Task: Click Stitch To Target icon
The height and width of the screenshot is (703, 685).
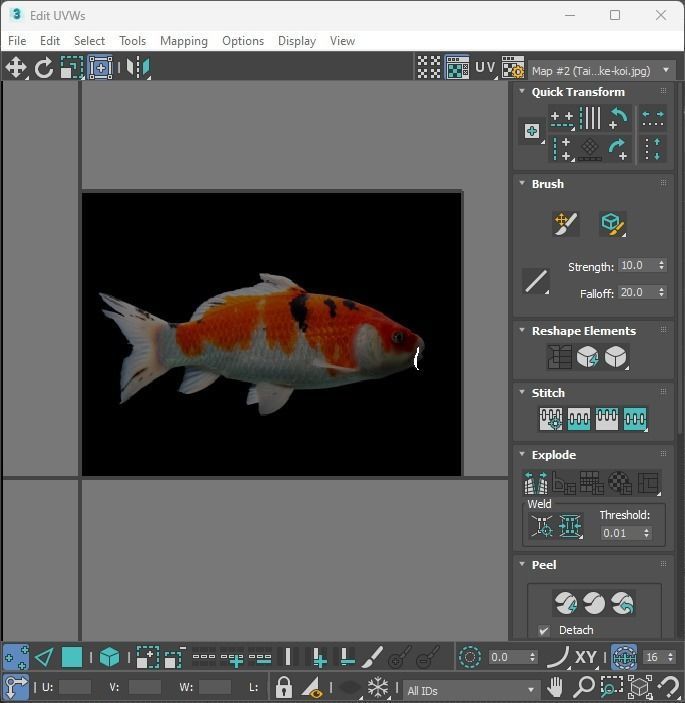Action: click(x=551, y=419)
